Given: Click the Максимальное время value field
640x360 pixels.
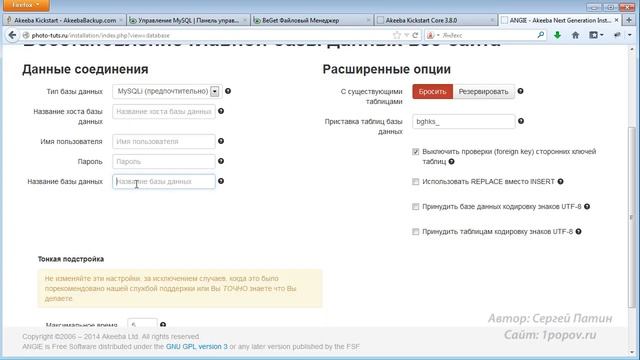Looking at the screenshot, I should [x=142, y=322].
